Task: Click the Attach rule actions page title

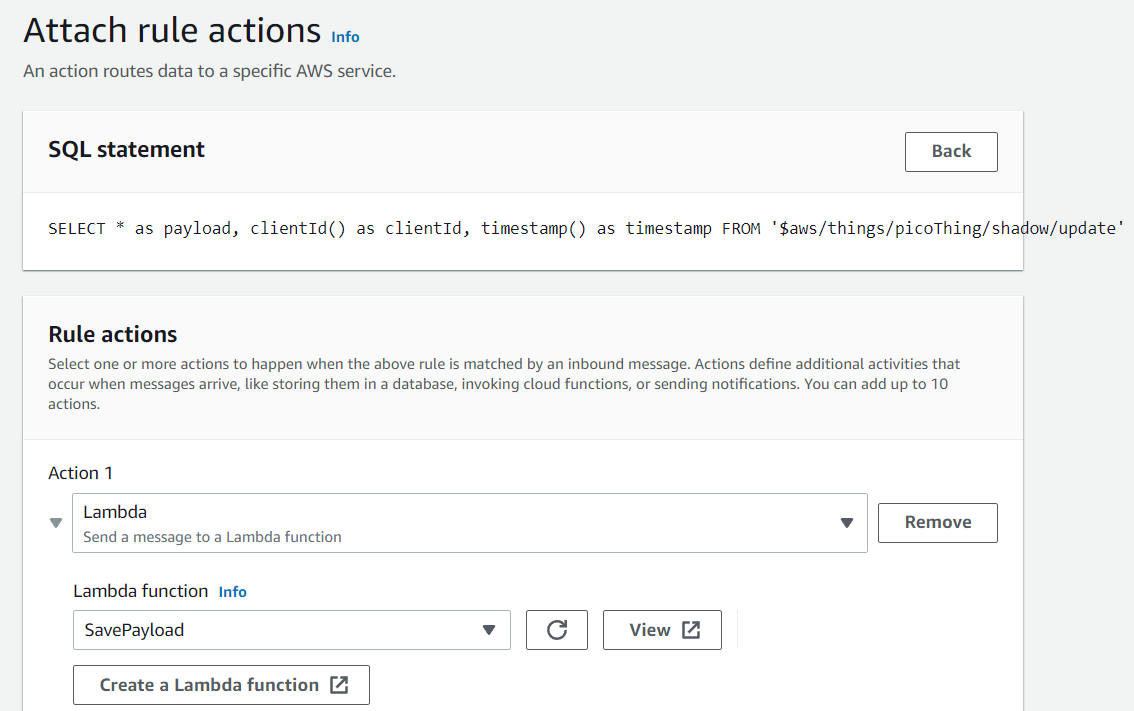Action: point(172,31)
